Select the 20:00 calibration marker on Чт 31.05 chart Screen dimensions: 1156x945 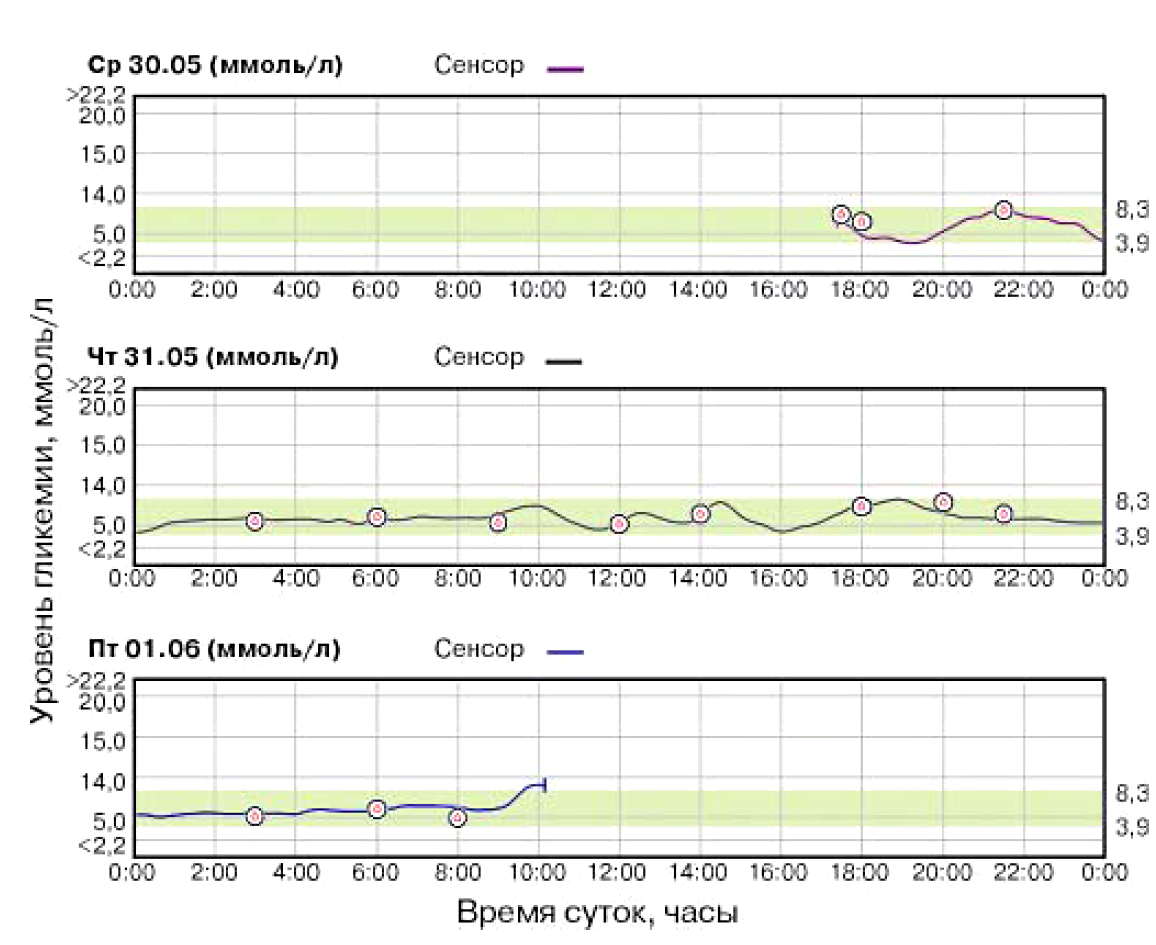[943, 502]
